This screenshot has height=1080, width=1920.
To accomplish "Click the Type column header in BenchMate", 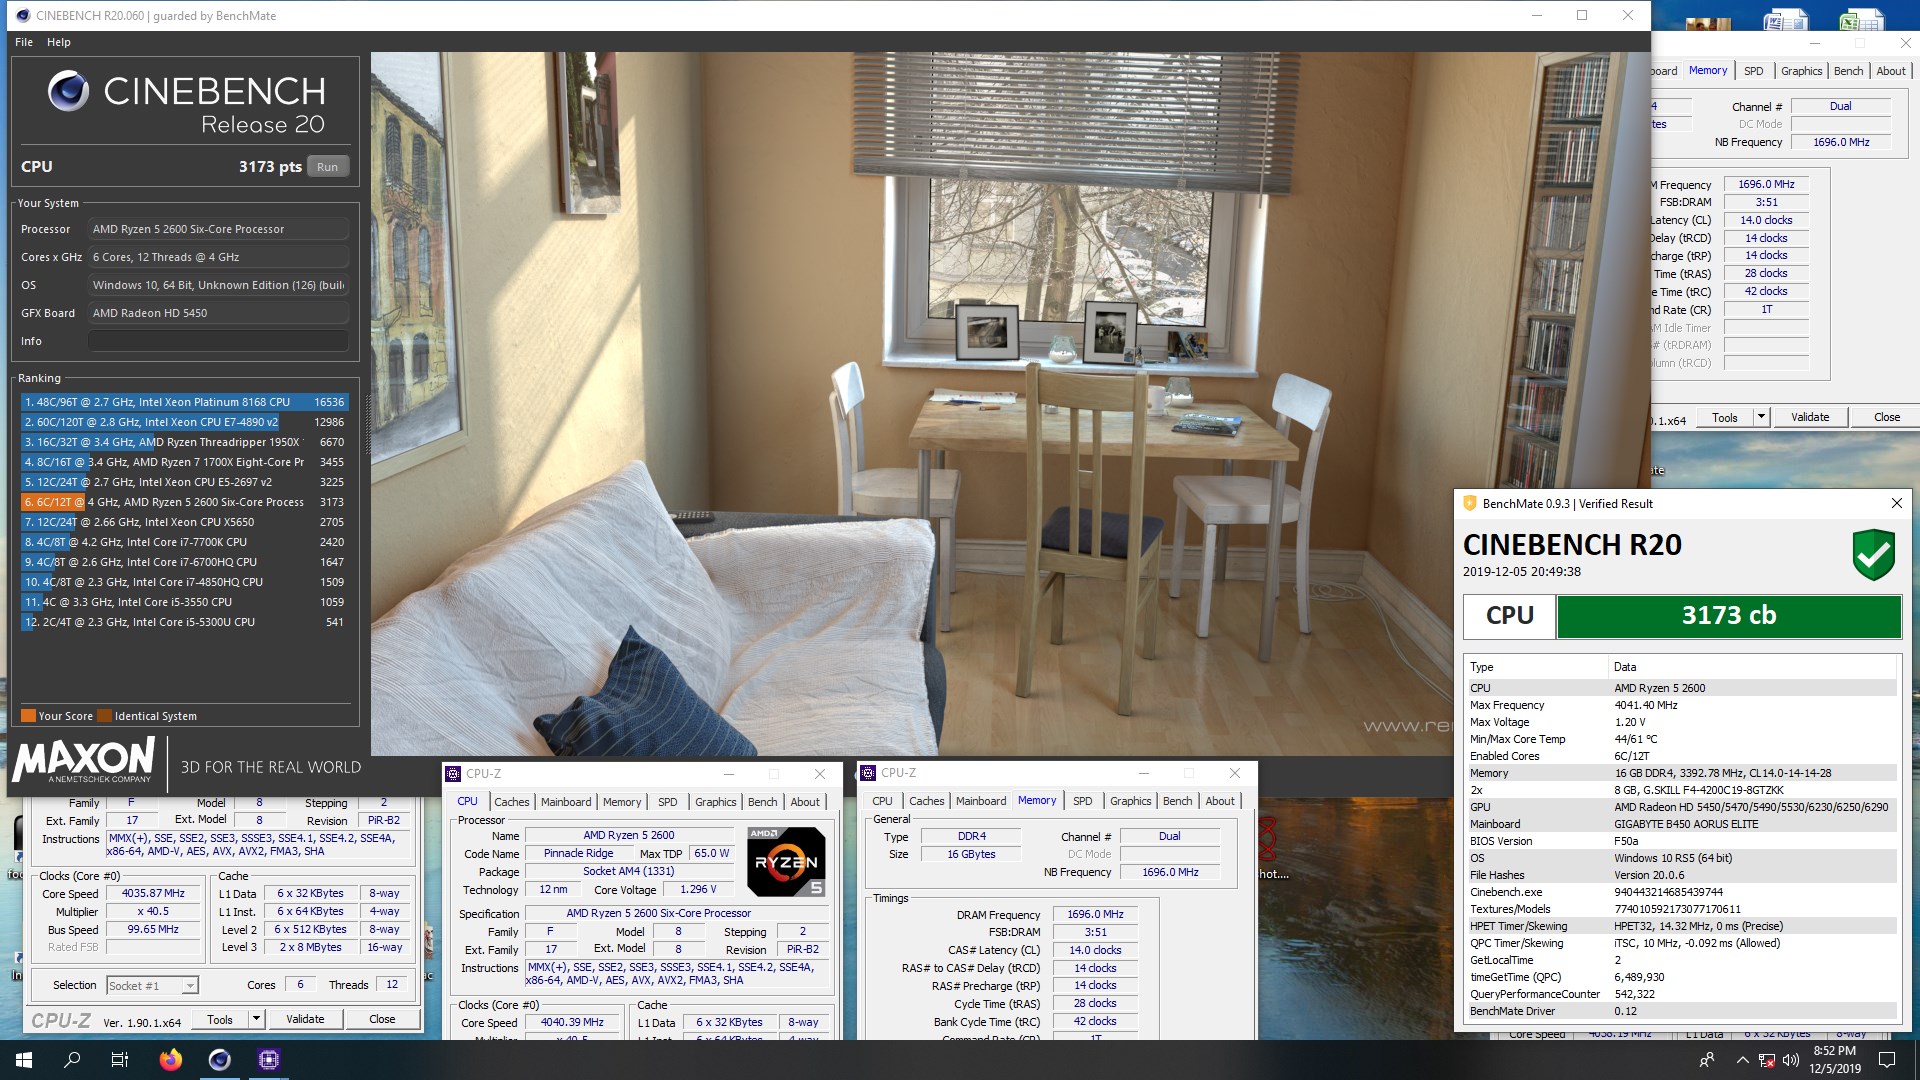I will 1538,667.
